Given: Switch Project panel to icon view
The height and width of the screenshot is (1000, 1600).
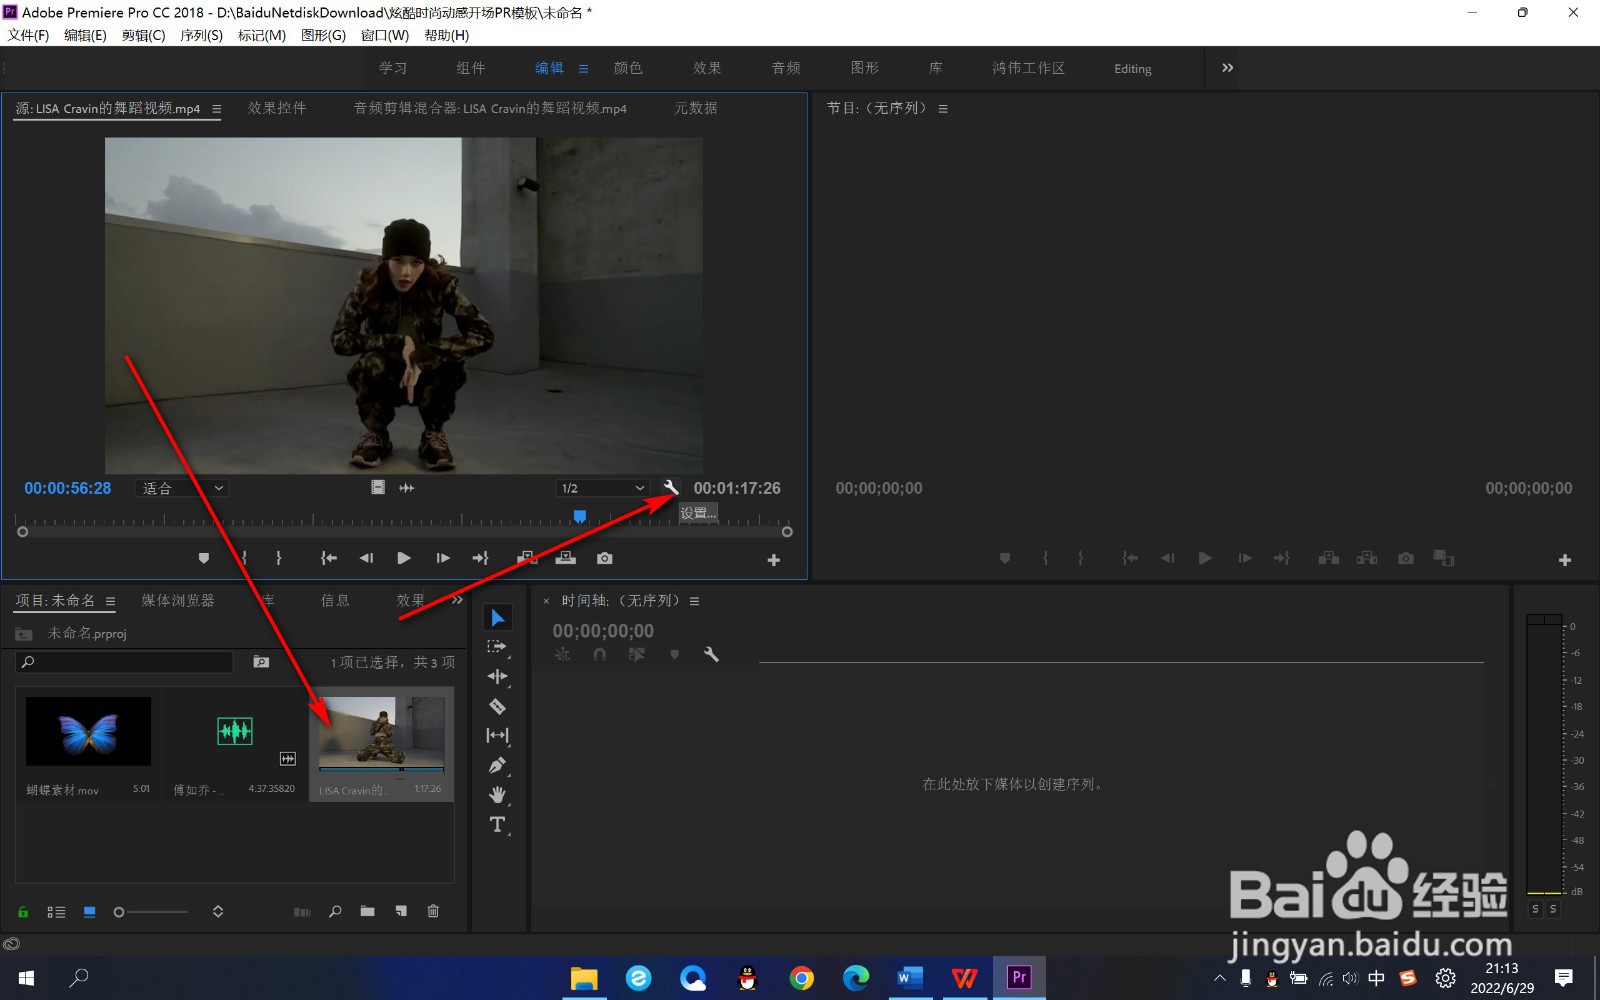Looking at the screenshot, I should pos(90,912).
